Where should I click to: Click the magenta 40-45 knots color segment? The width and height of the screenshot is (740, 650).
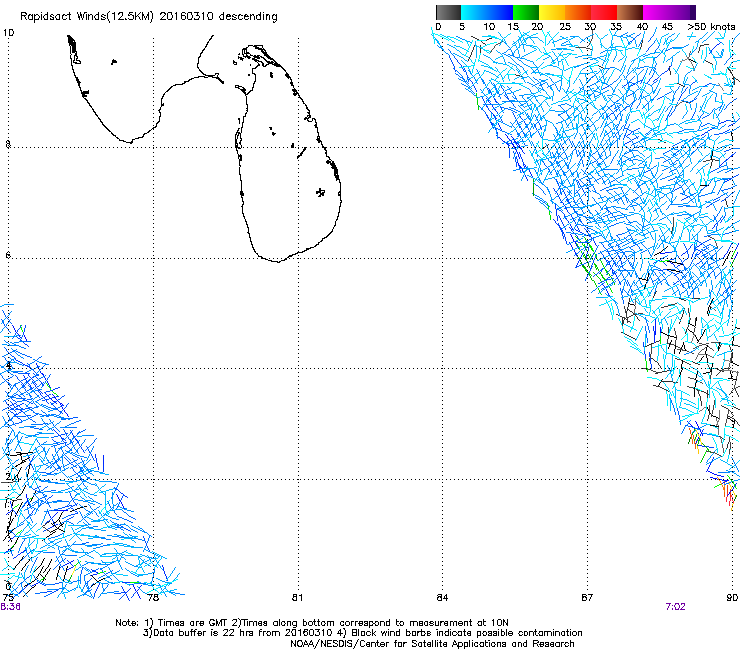pyautogui.click(x=656, y=12)
